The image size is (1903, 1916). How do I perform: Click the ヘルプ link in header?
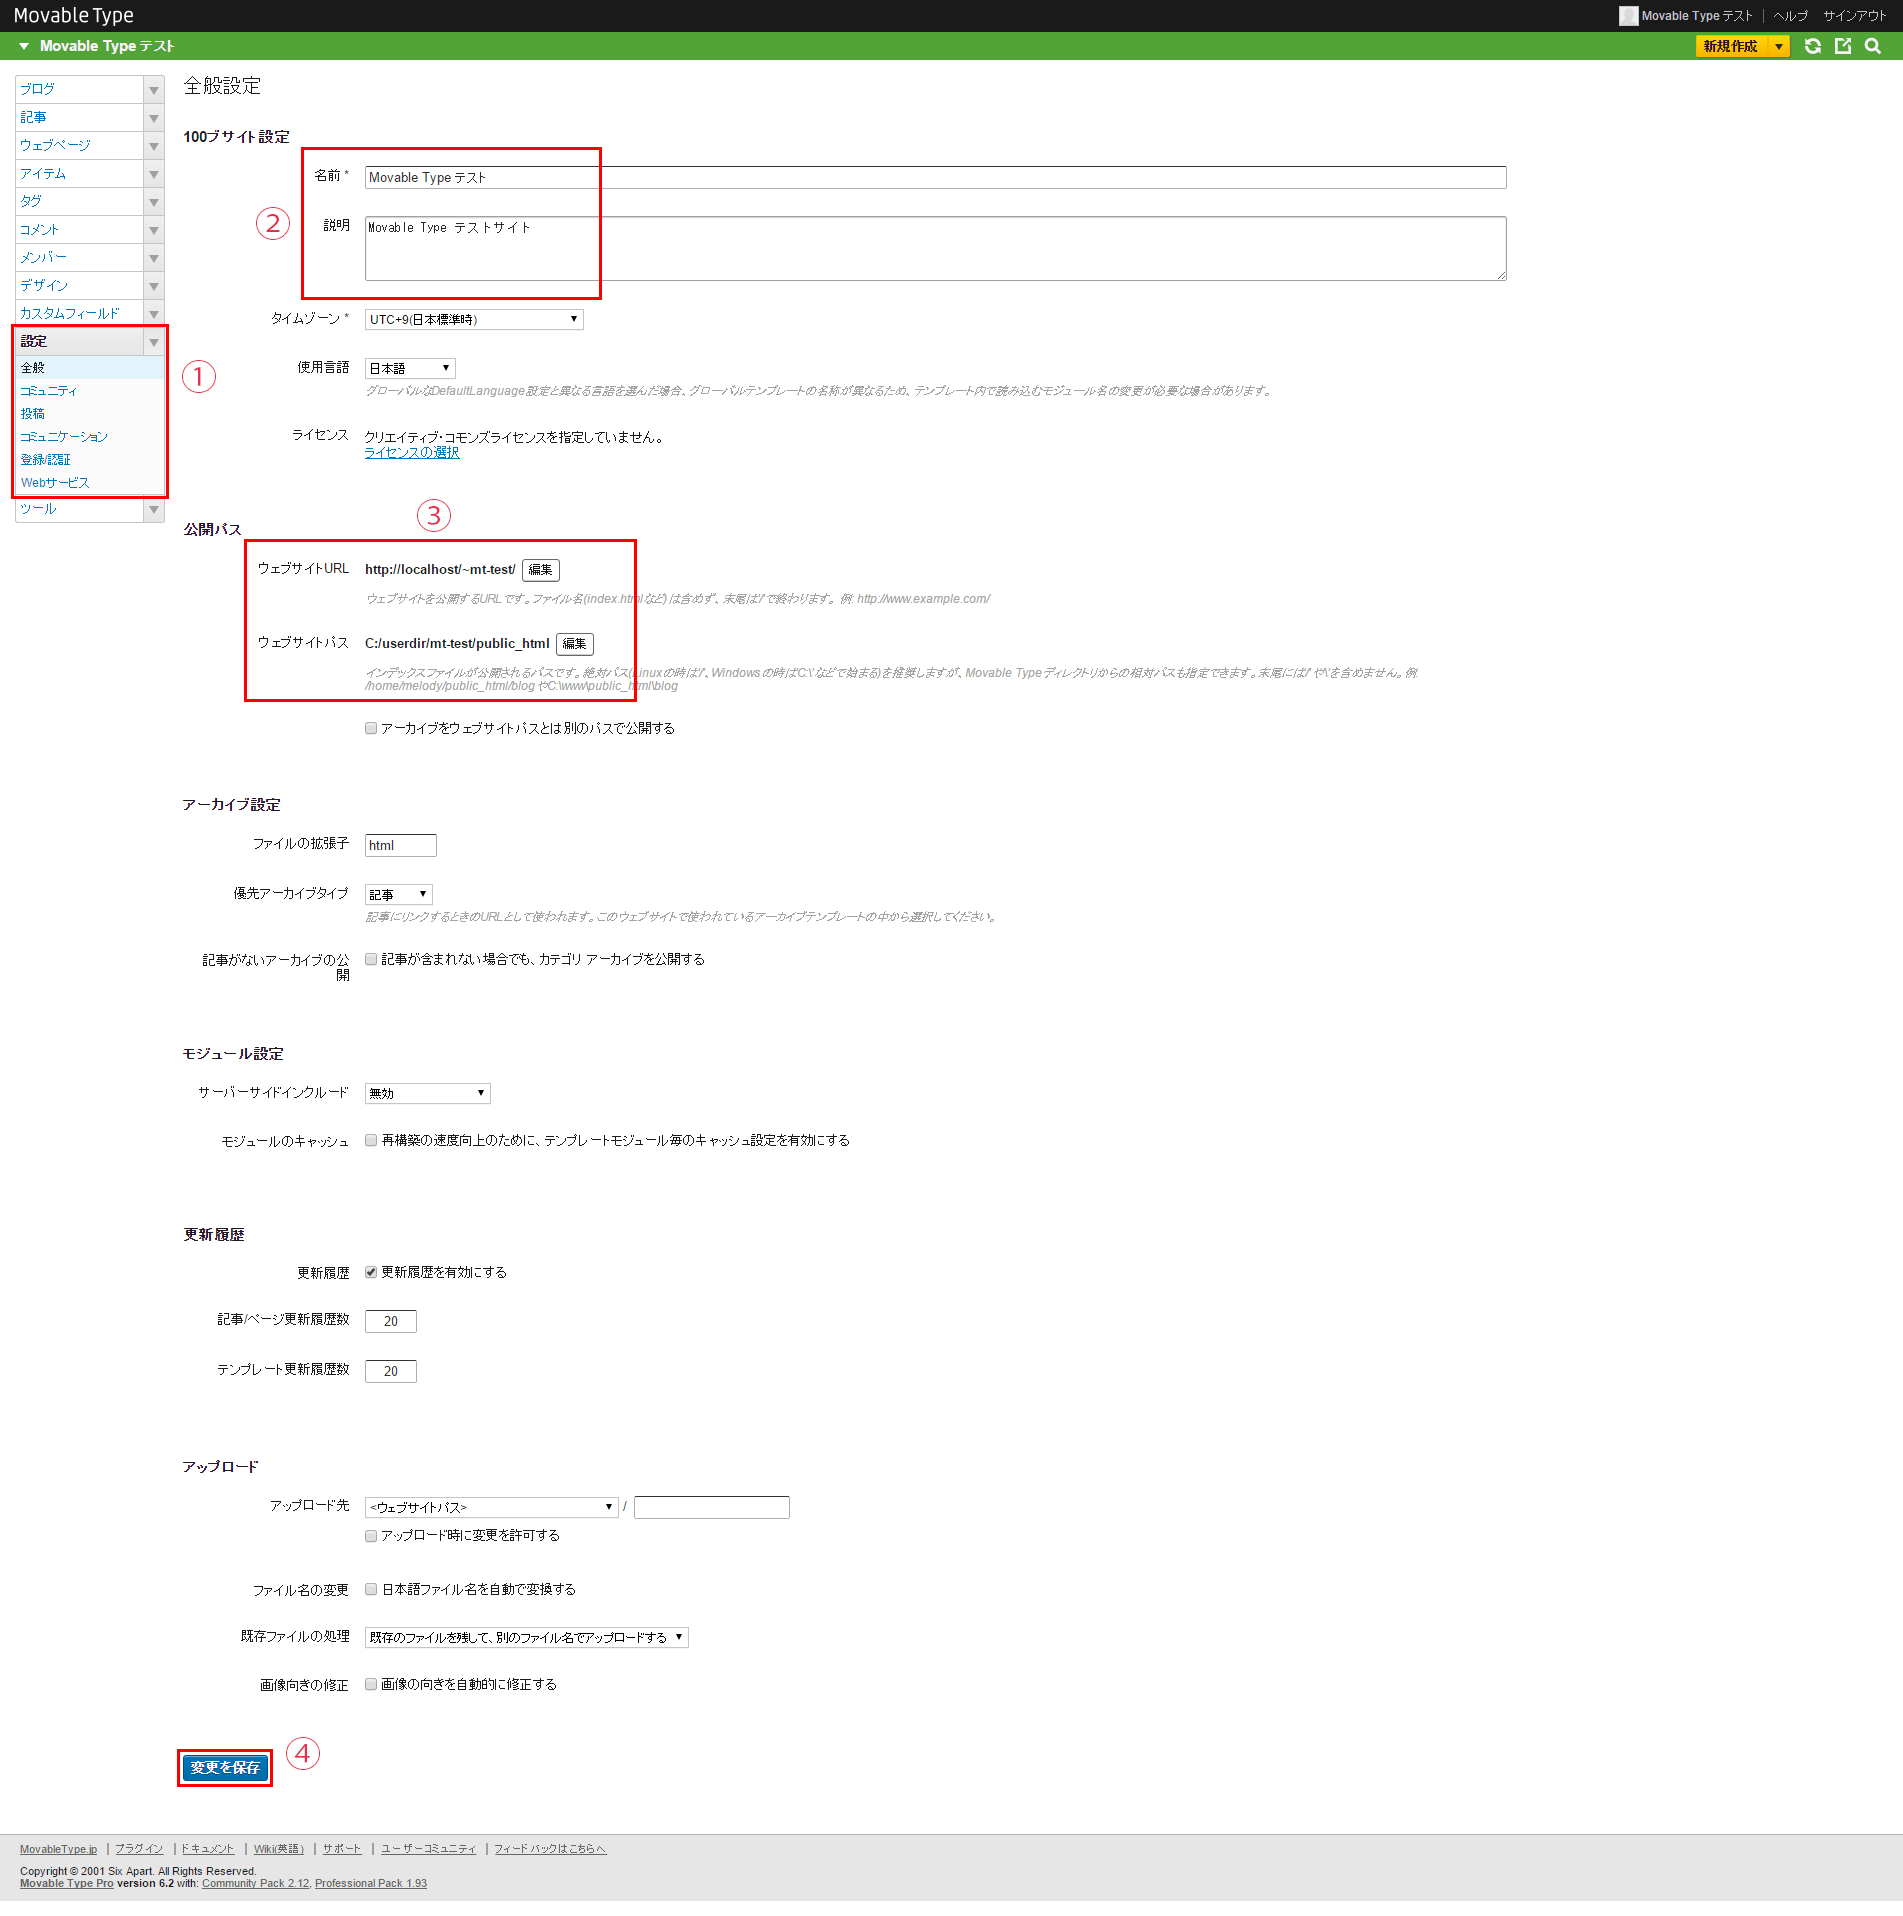[1790, 16]
